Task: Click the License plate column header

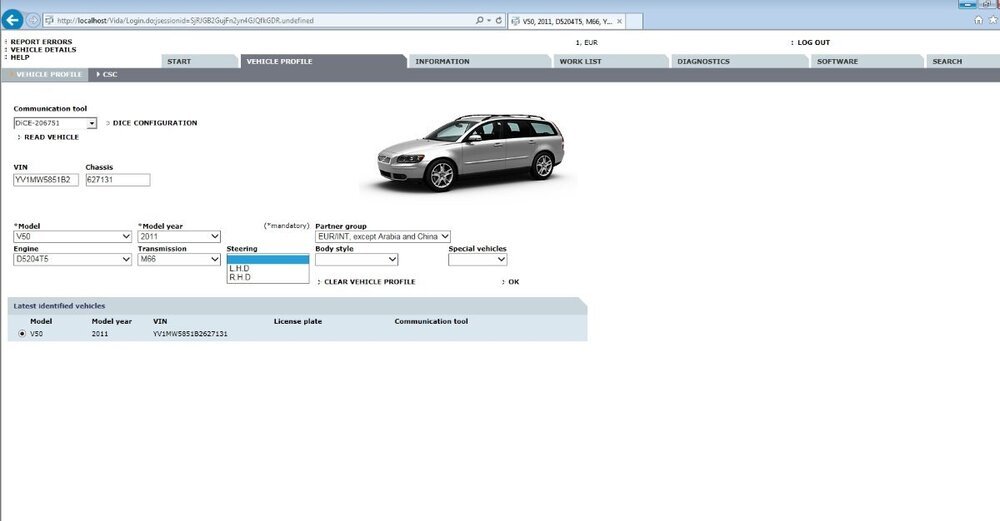Action: (298, 321)
